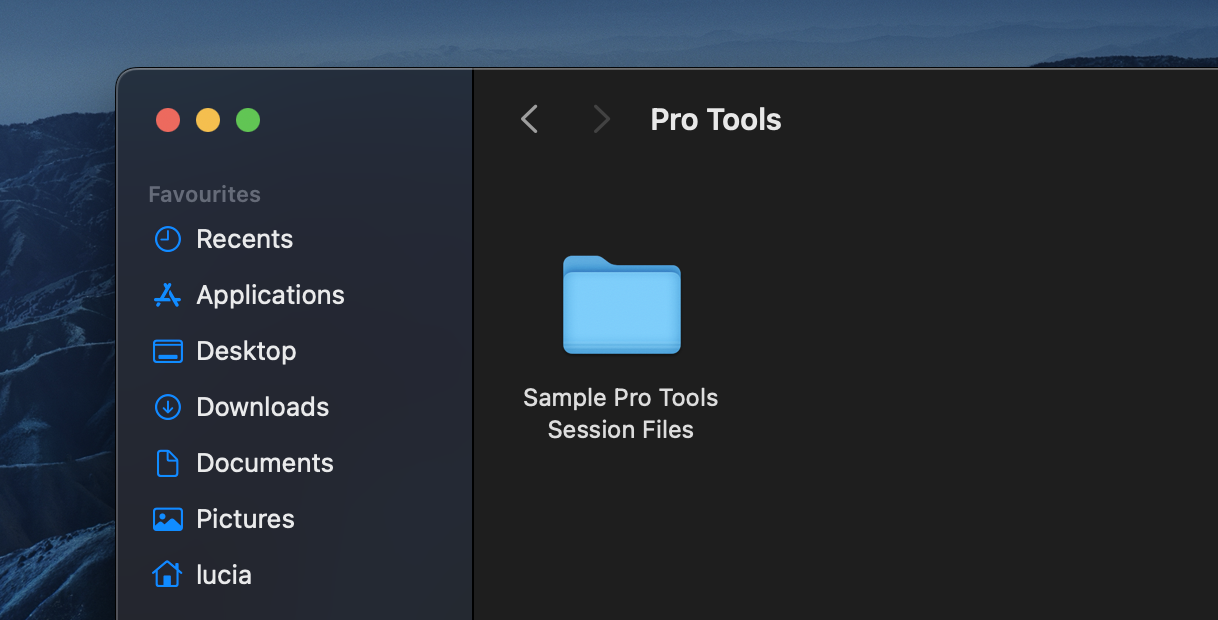
Task: Click the Sample Pro Tools Session Files name
Action: tap(621, 414)
